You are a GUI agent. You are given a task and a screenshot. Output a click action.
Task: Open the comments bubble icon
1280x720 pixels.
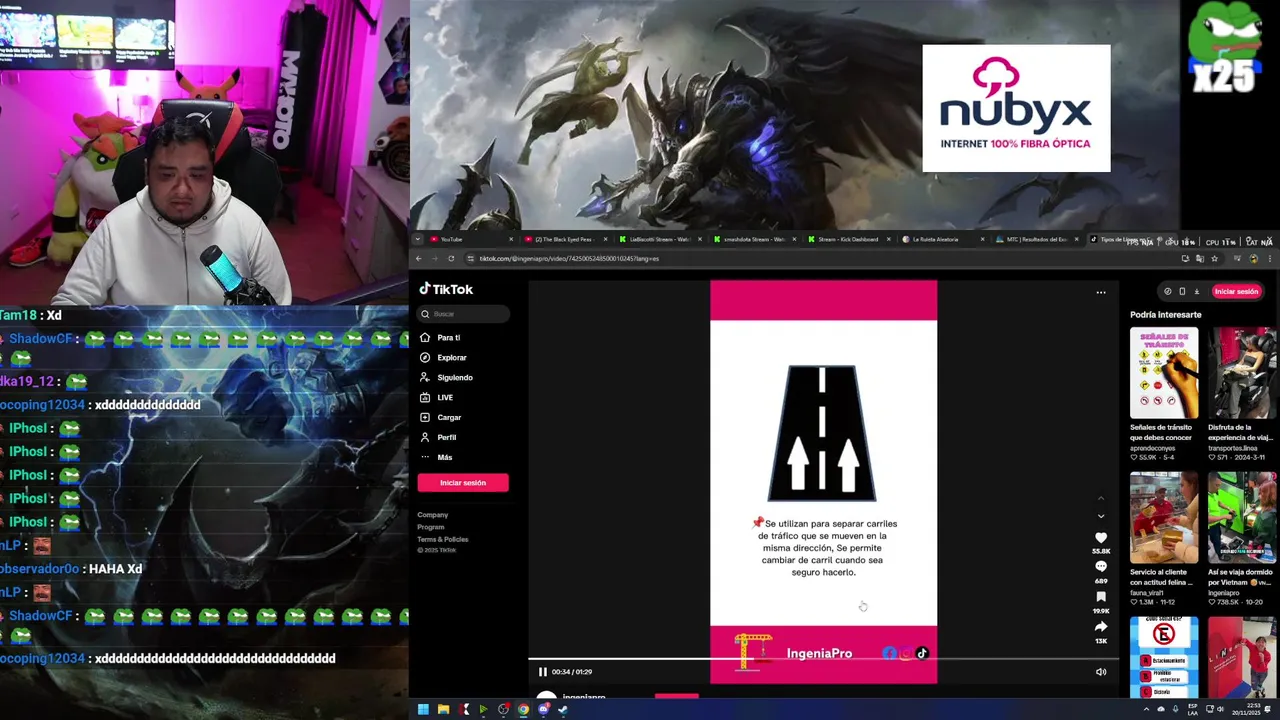point(1101,567)
